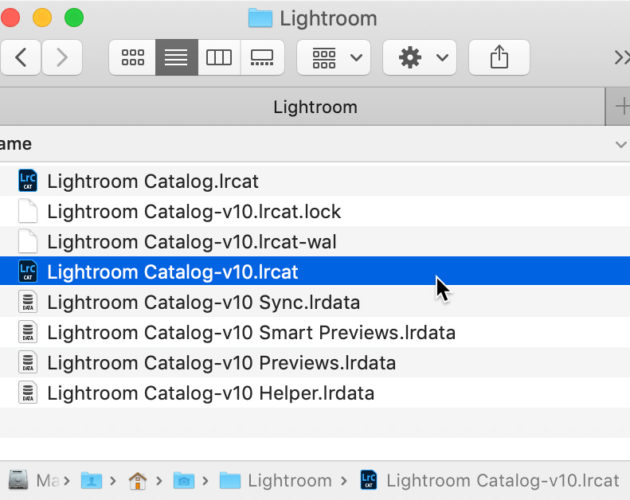Image resolution: width=630 pixels, height=500 pixels.
Task: Click the data icon of Sync.lrdata
Action: pyautogui.click(x=28, y=302)
